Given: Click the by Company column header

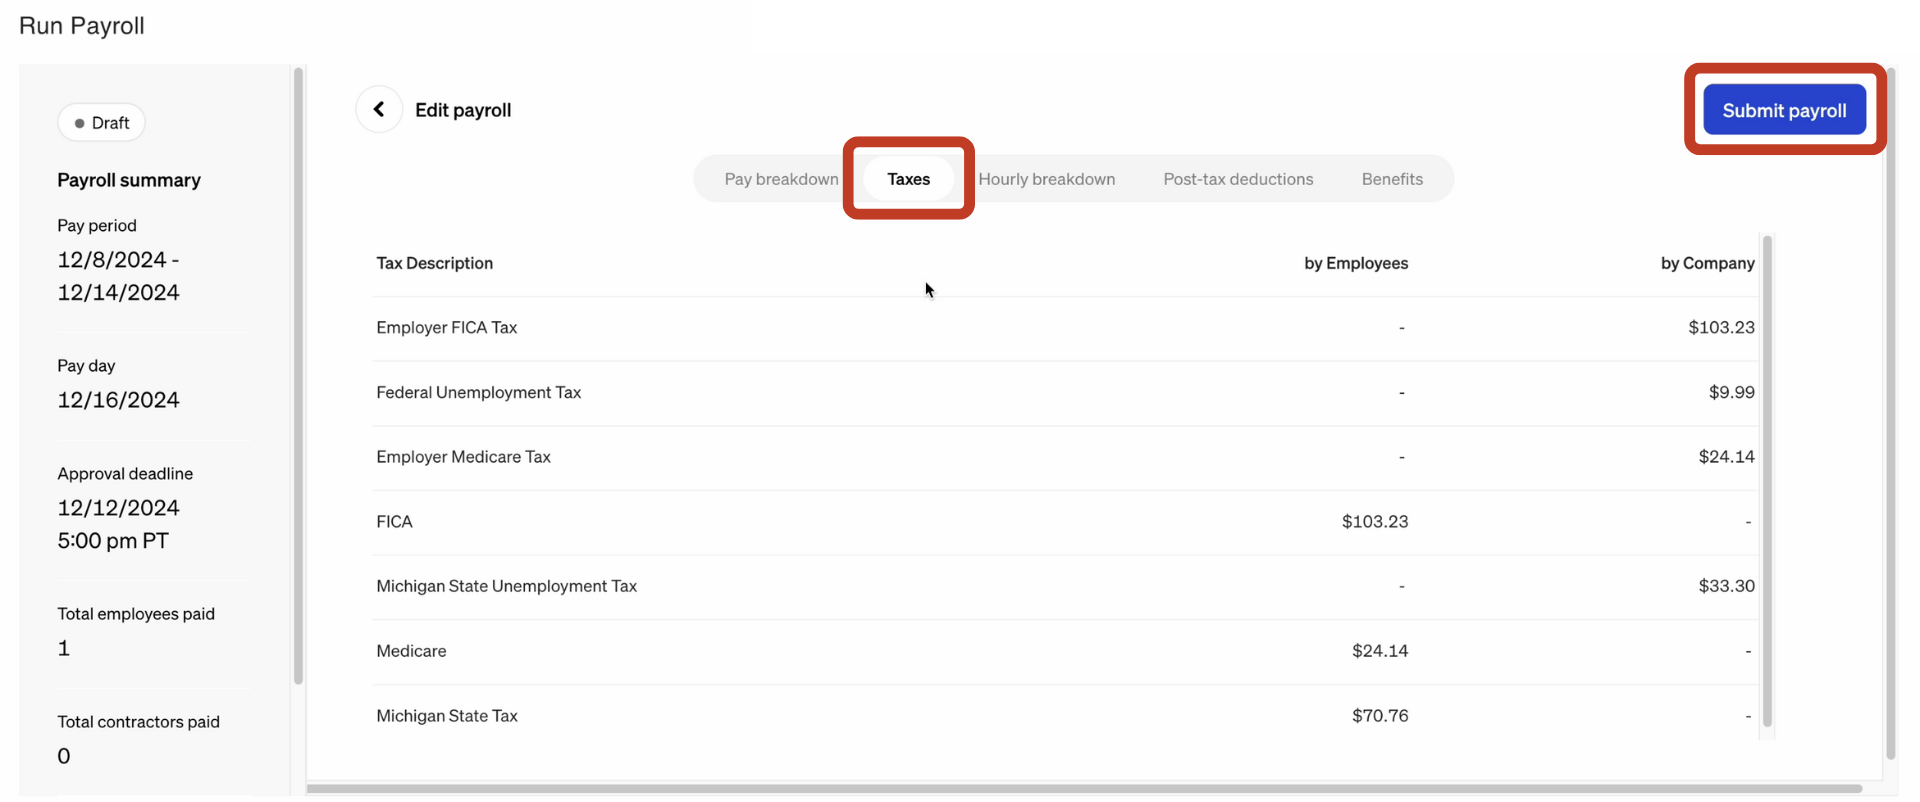Looking at the screenshot, I should pos(1707,263).
